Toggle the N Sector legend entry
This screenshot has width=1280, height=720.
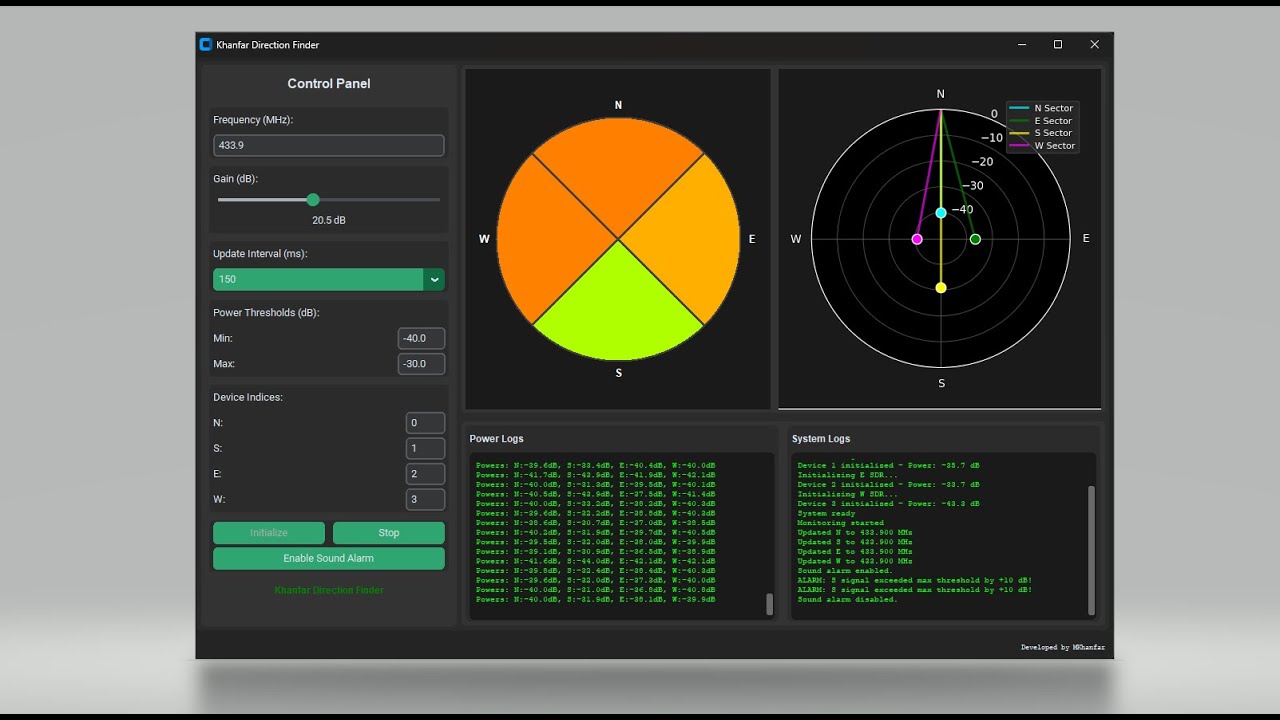pyautogui.click(x=1049, y=107)
